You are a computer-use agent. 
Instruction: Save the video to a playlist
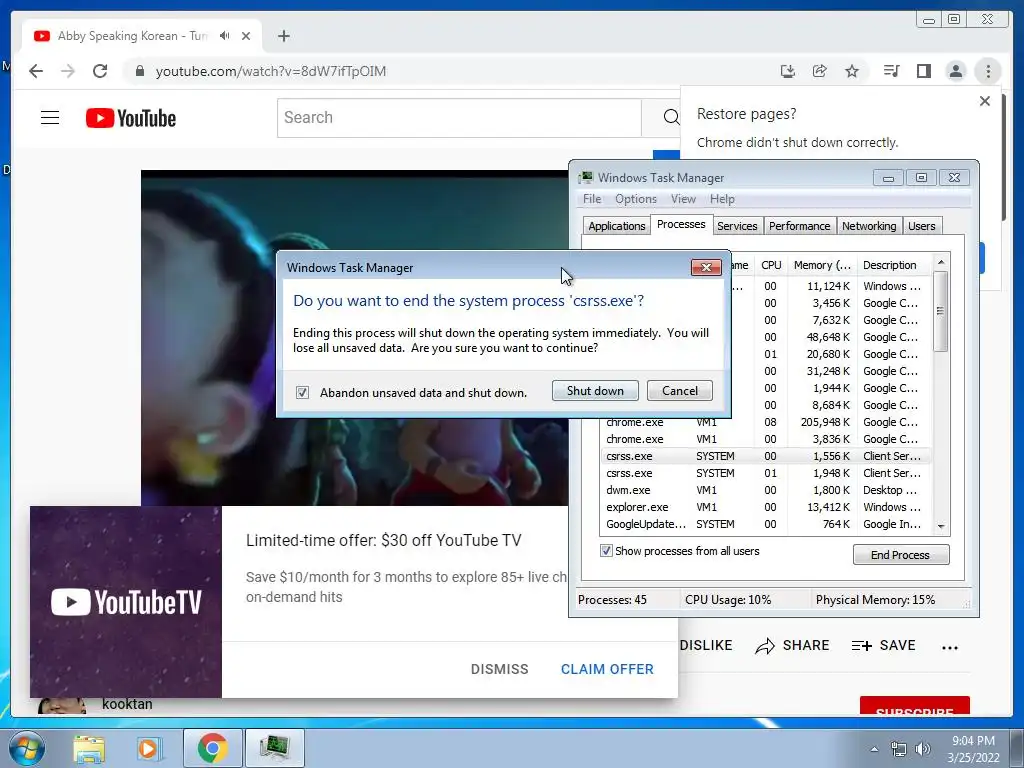[884, 645]
